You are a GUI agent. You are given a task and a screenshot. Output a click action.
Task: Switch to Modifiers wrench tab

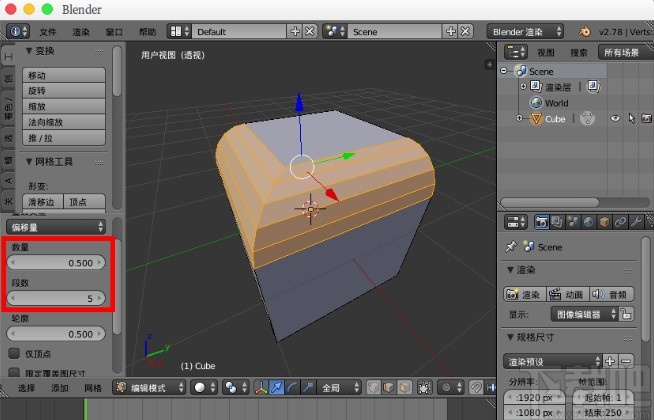(636, 222)
